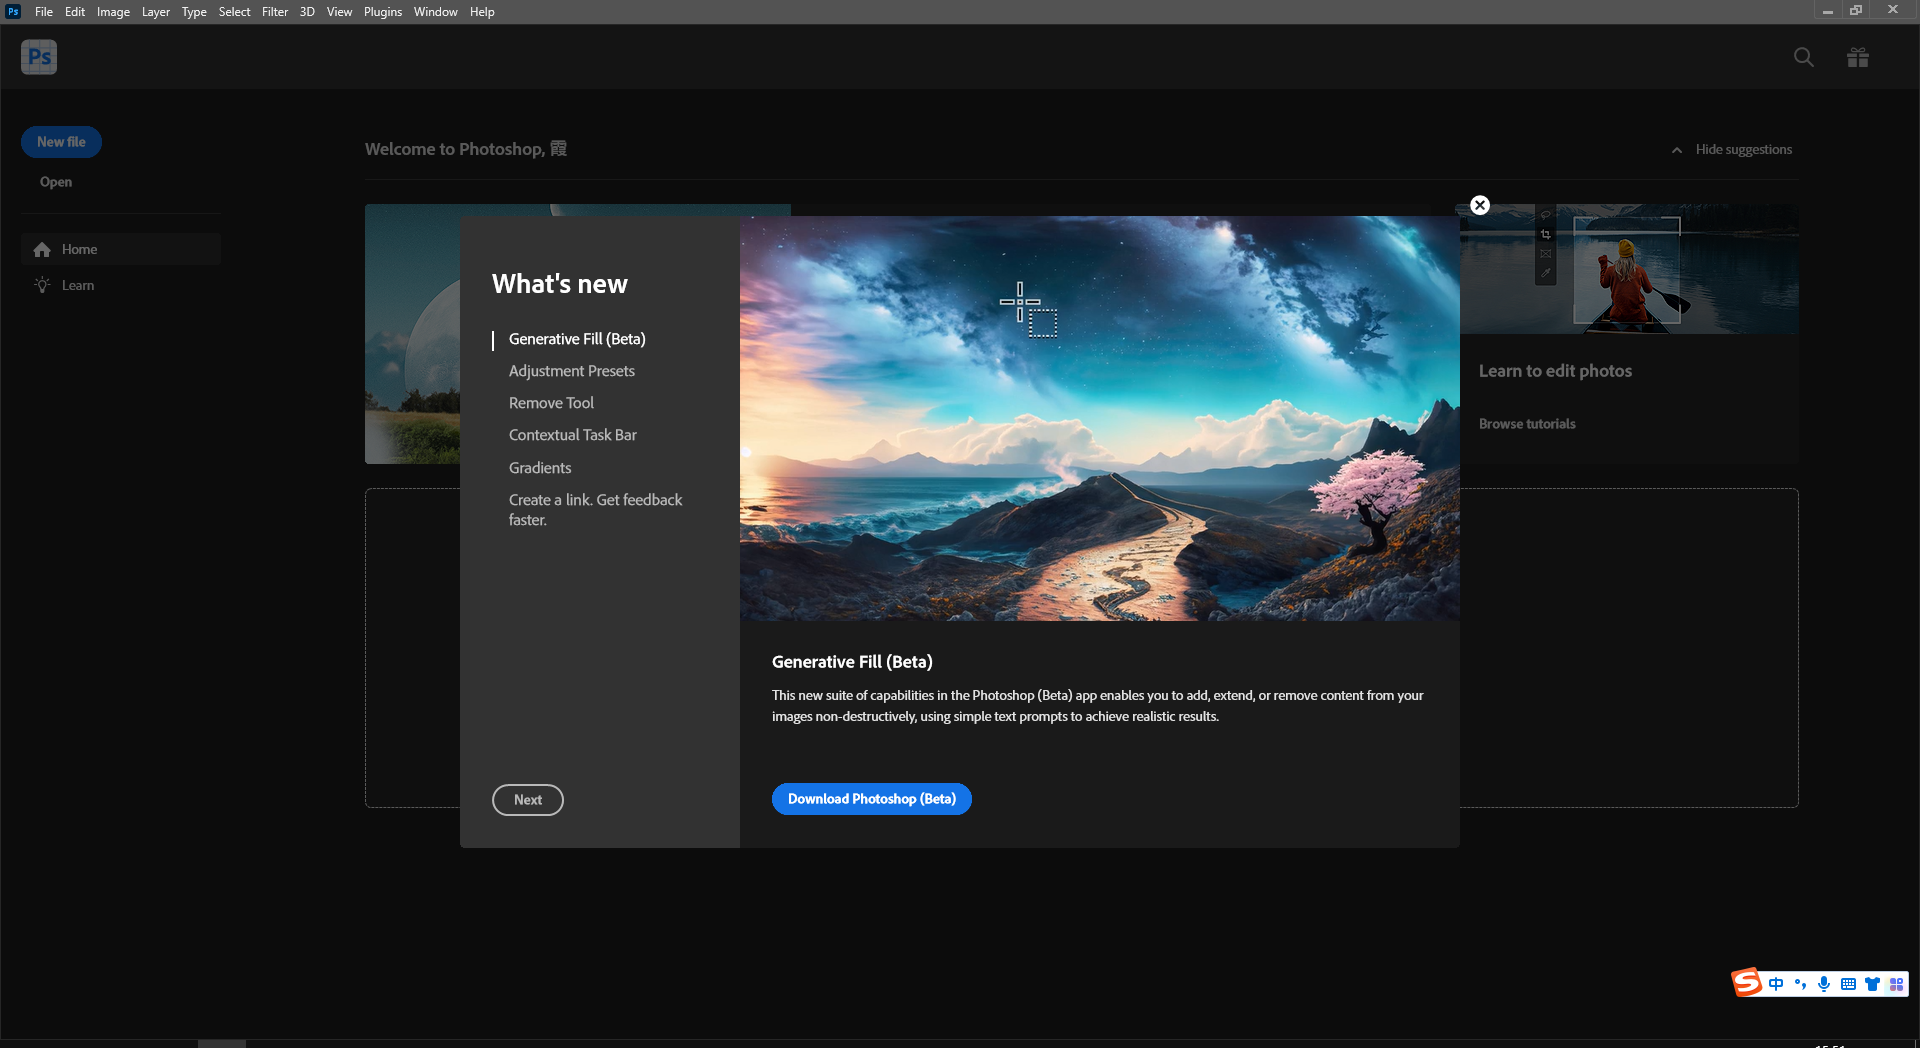Dismiss the What's new dialog with X
The image size is (1920, 1048).
coord(1479,205)
